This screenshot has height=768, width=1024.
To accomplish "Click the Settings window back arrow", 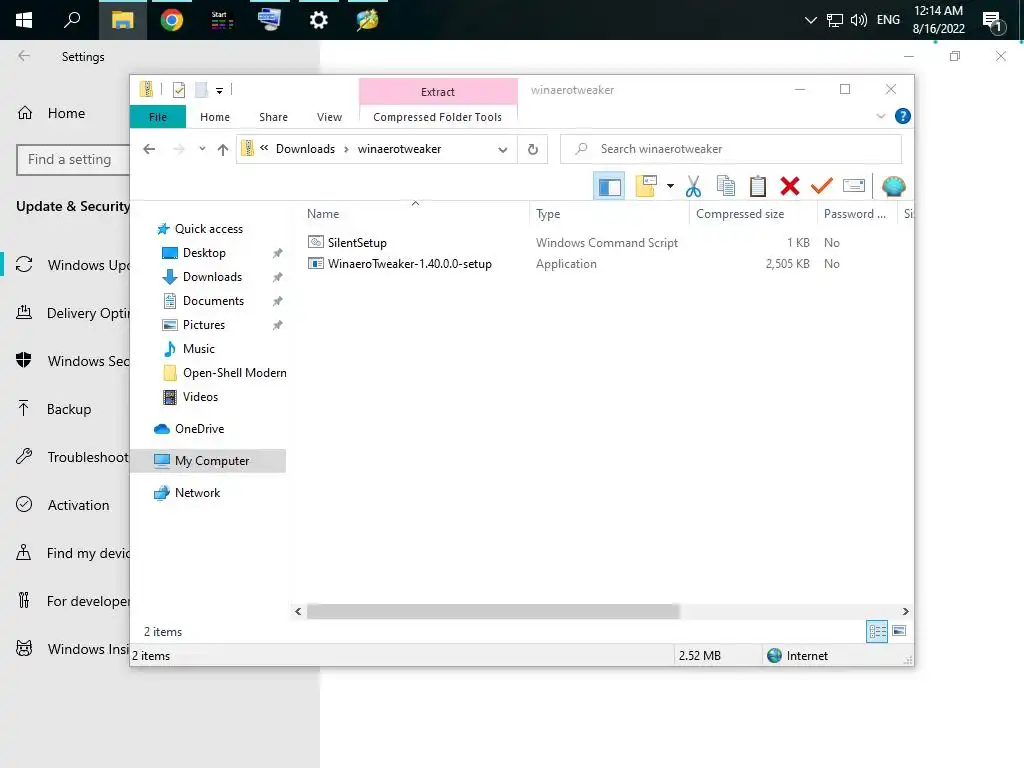I will (24, 56).
